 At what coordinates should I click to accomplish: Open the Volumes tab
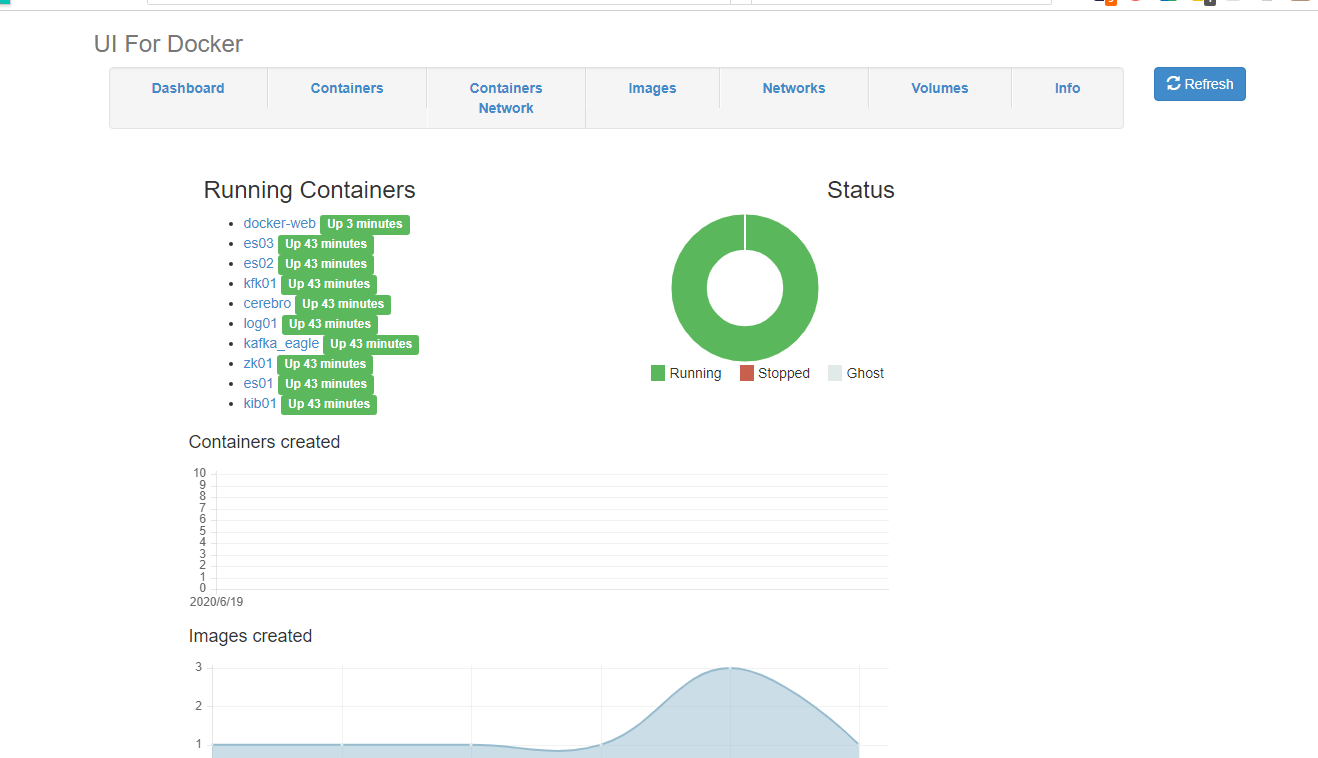[x=940, y=88]
